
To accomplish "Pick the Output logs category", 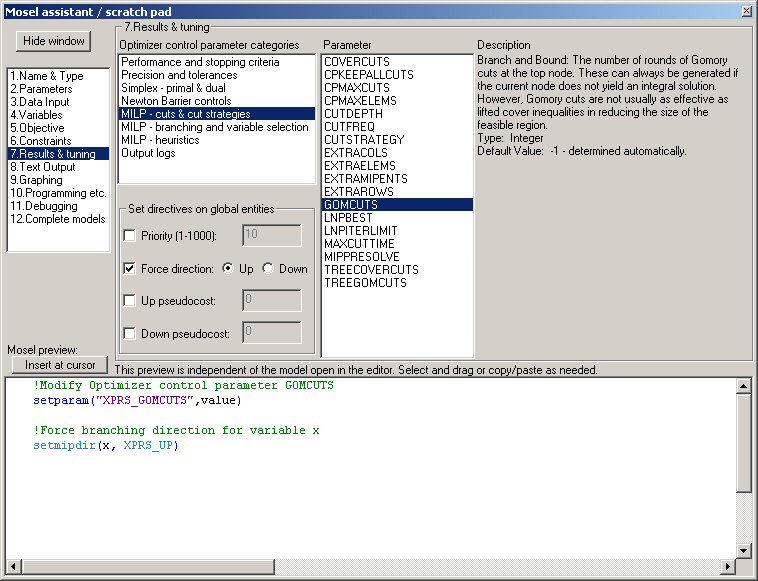I will click(x=149, y=153).
